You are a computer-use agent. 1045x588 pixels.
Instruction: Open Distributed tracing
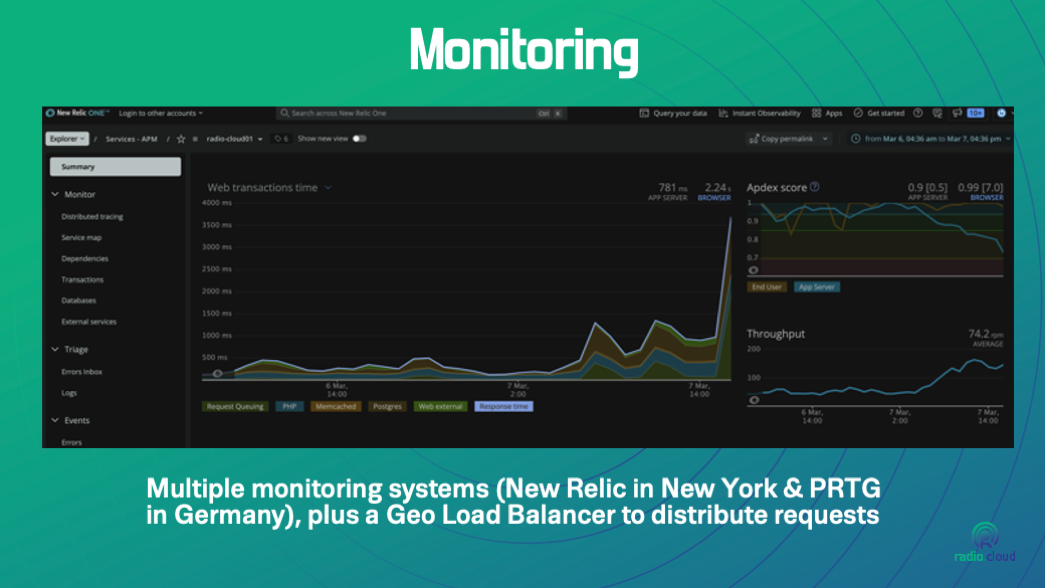92,217
